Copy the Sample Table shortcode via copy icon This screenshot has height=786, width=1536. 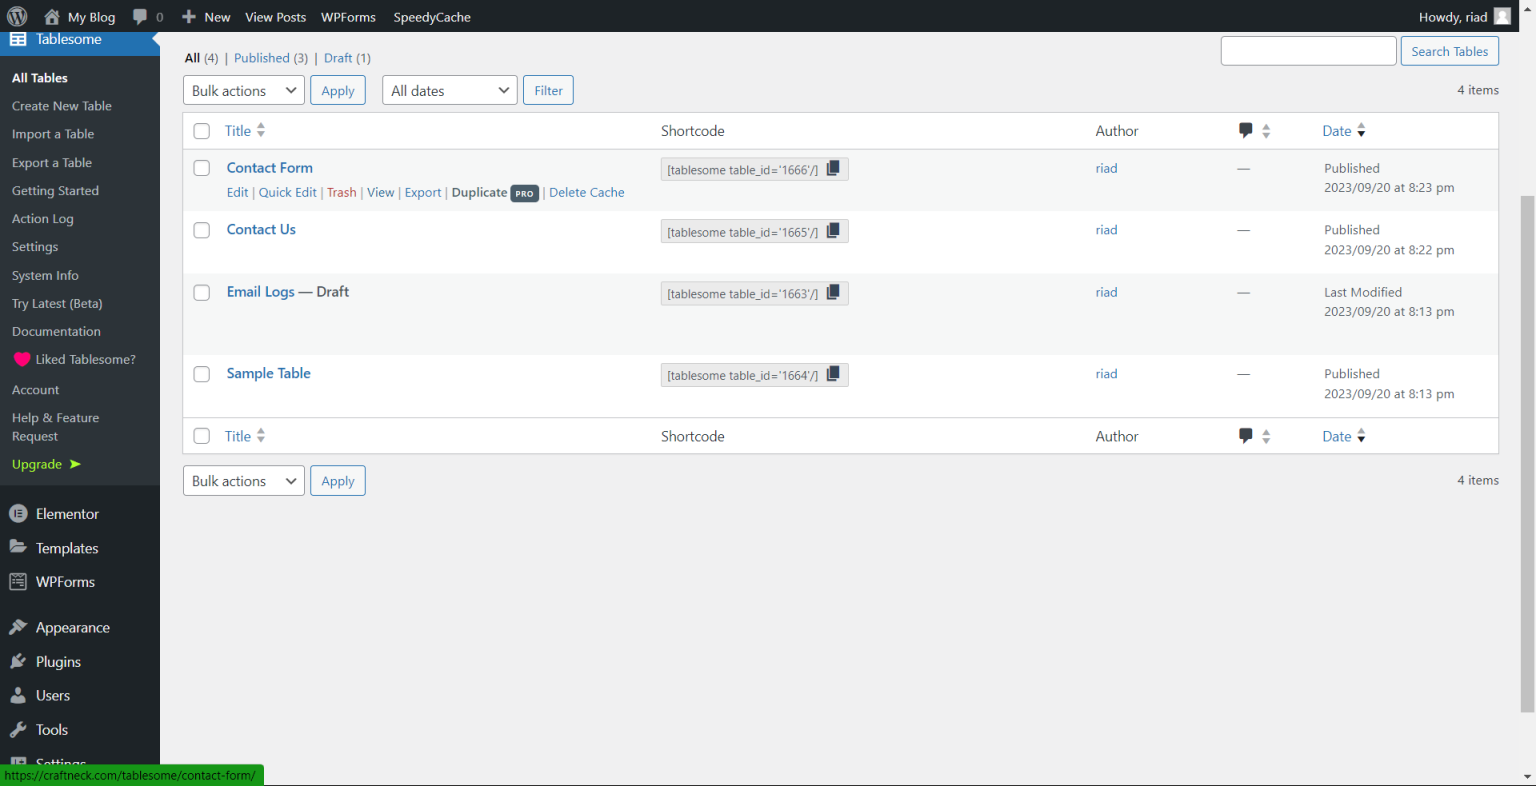(833, 374)
